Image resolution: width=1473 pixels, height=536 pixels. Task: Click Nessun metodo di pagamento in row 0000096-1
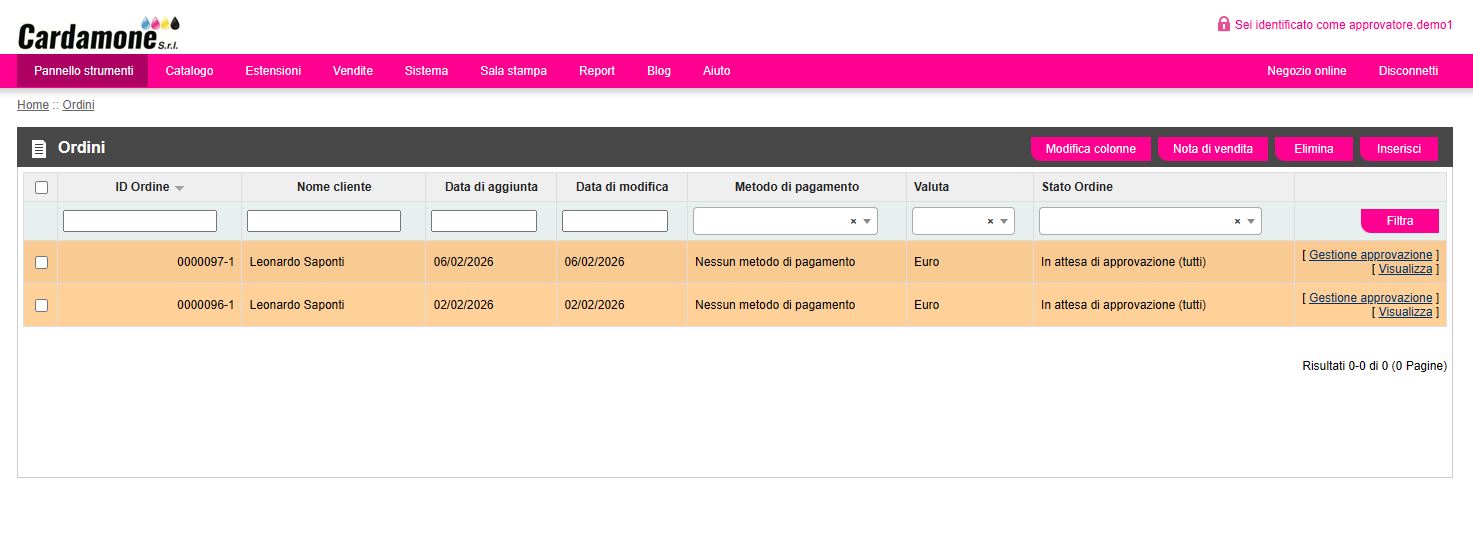pos(775,305)
